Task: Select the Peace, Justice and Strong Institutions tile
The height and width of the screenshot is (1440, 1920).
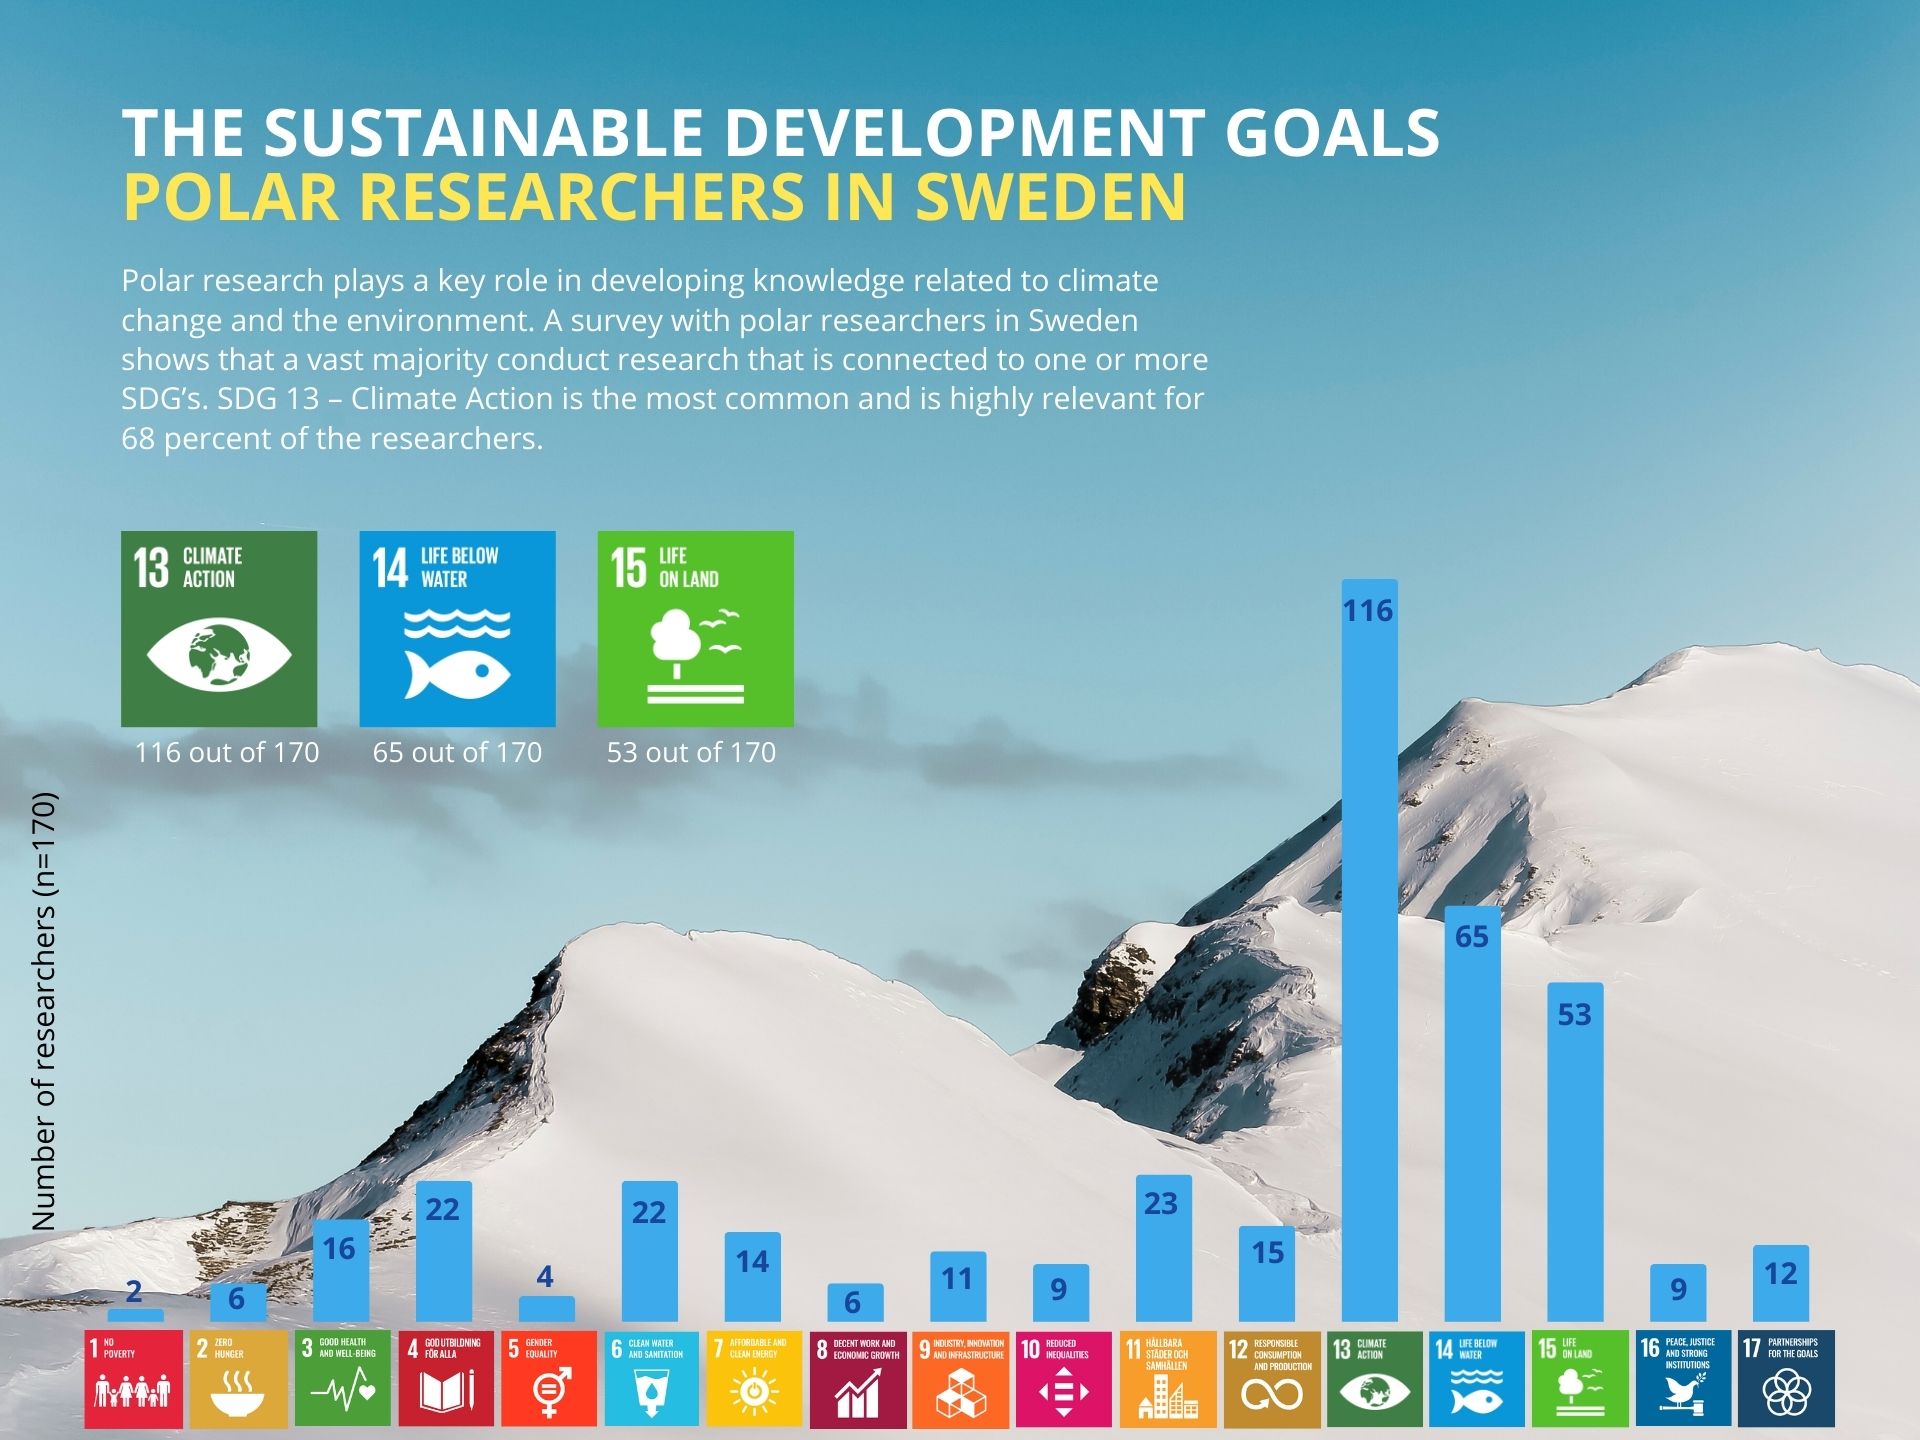Action: (1683, 1378)
